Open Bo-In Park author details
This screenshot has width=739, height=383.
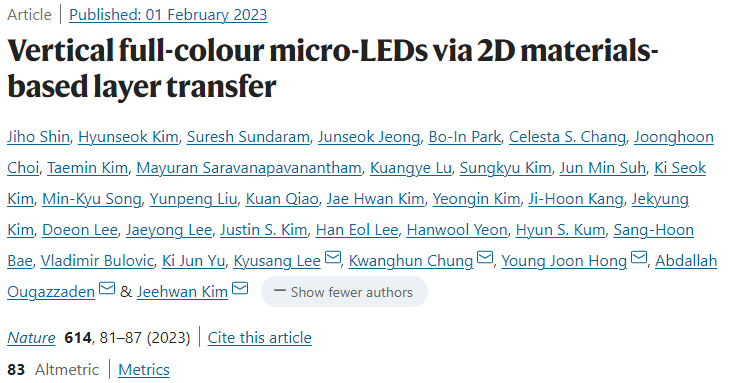pyautogui.click(x=464, y=137)
